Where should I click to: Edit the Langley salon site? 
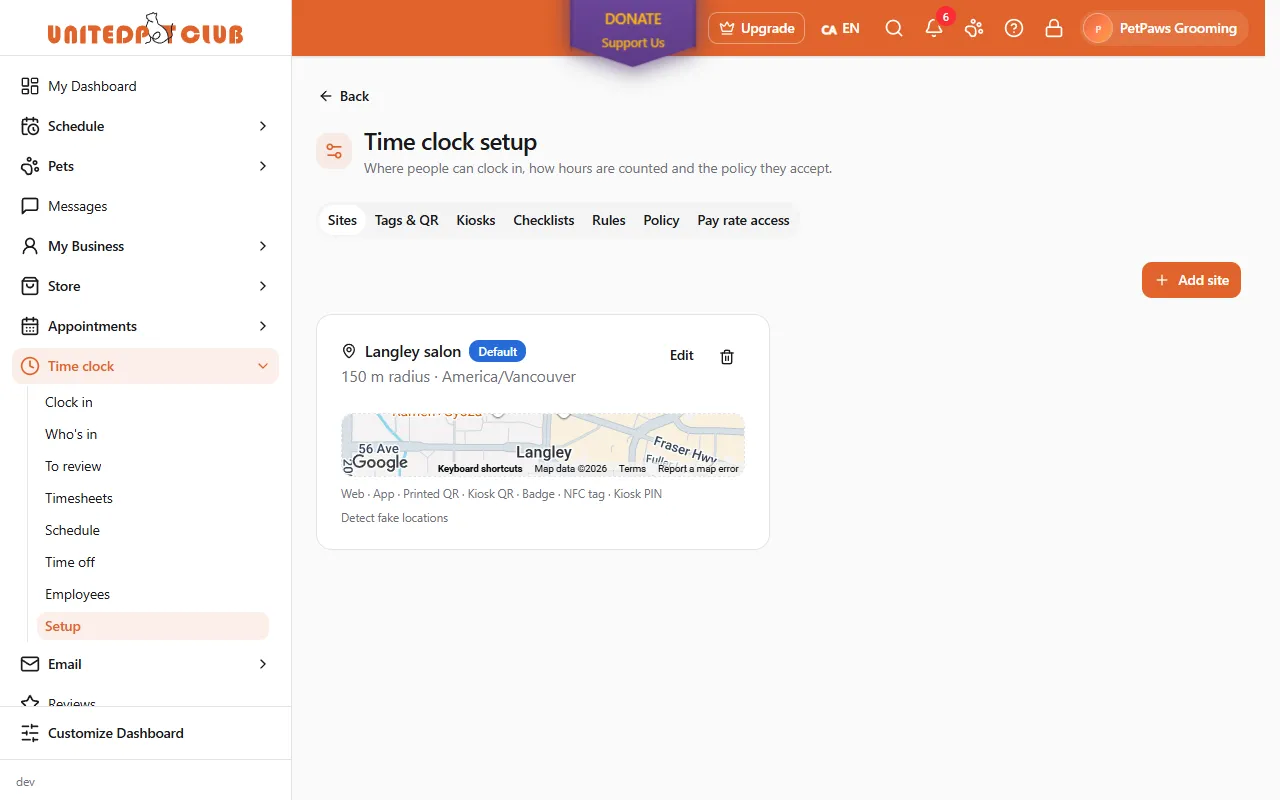point(682,355)
